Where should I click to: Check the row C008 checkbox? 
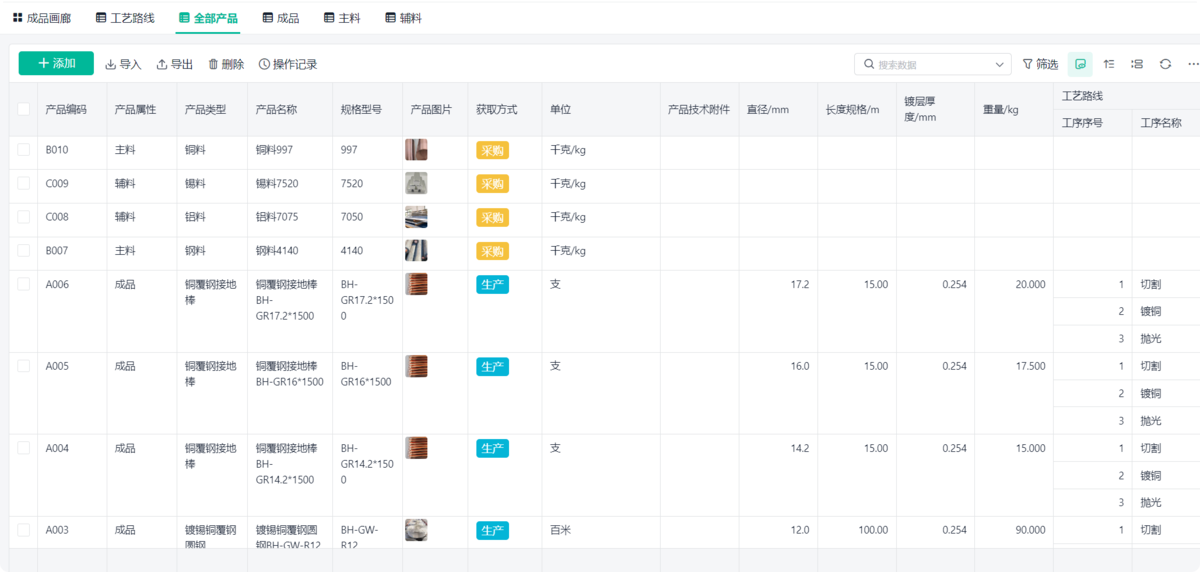tap(23, 216)
